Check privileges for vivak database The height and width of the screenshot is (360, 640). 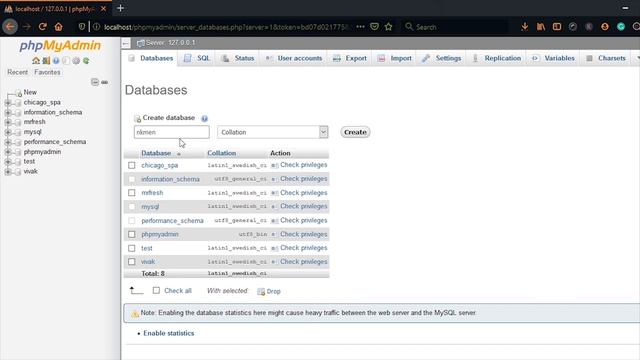click(x=299, y=262)
